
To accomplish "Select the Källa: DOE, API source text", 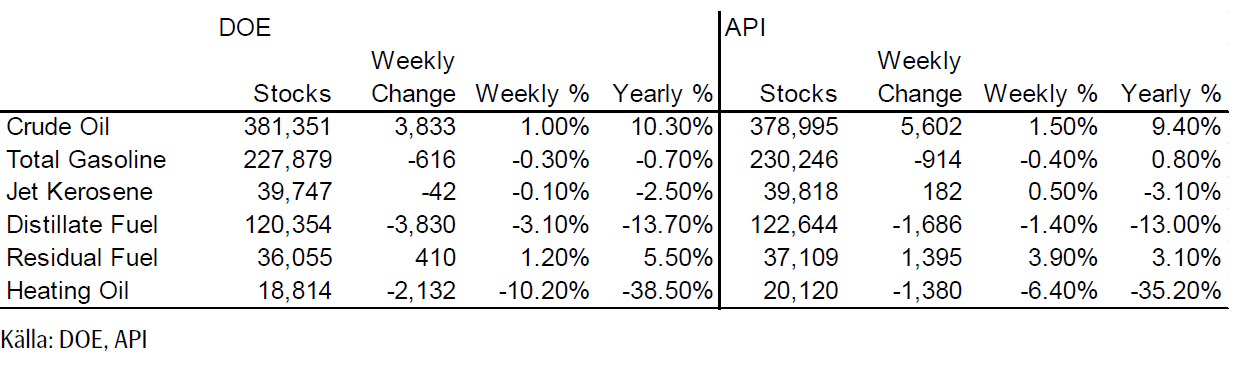I will [x=75, y=340].
